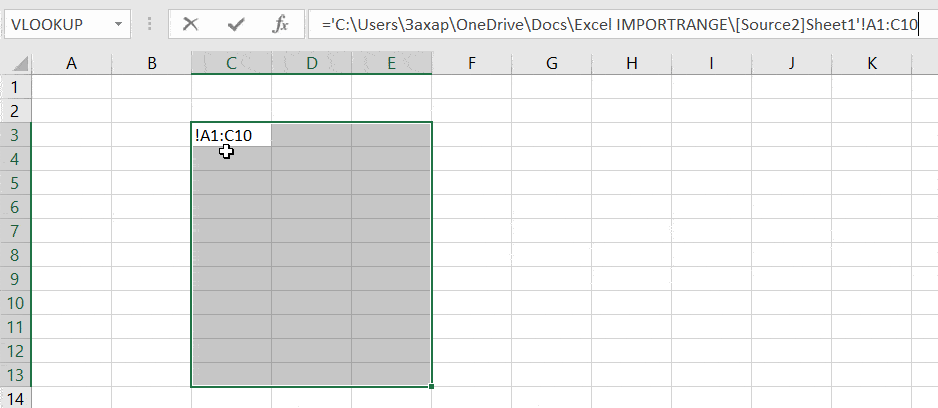This screenshot has width=938, height=408.
Task: Click the fill handle at selection corner
Action: click(x=432, y=386)
